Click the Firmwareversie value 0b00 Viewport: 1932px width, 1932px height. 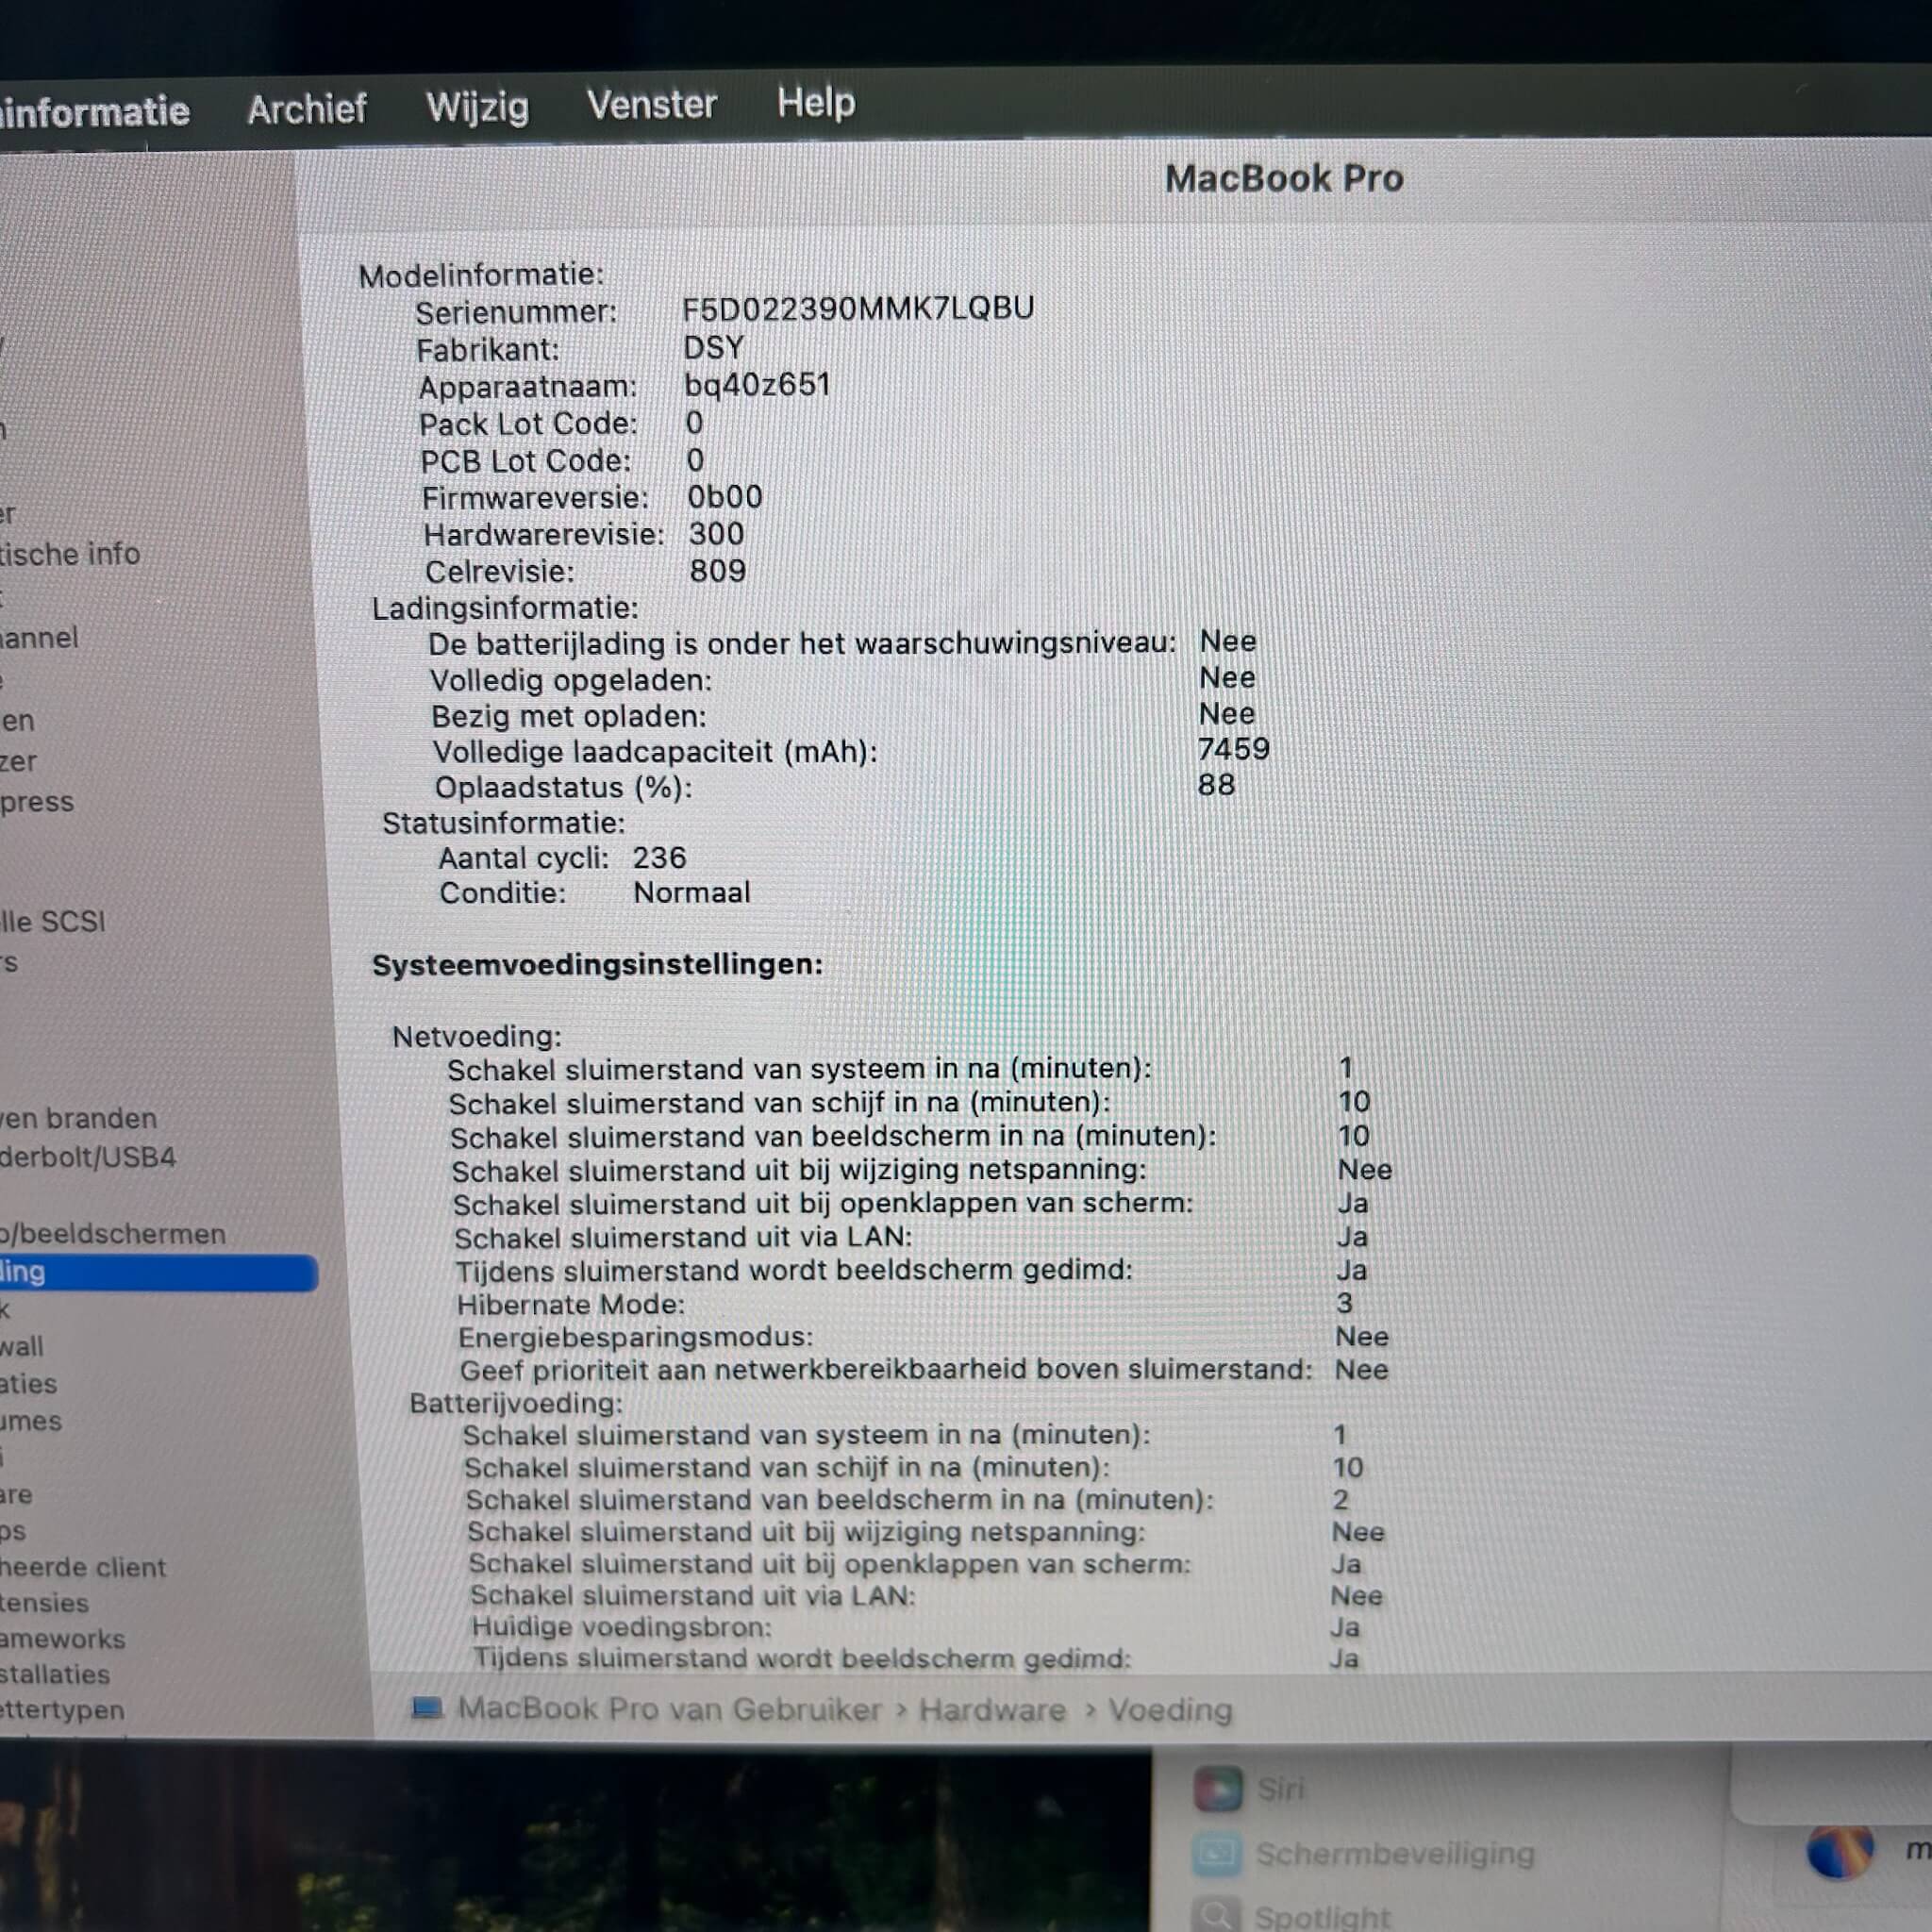coord(725,497)
